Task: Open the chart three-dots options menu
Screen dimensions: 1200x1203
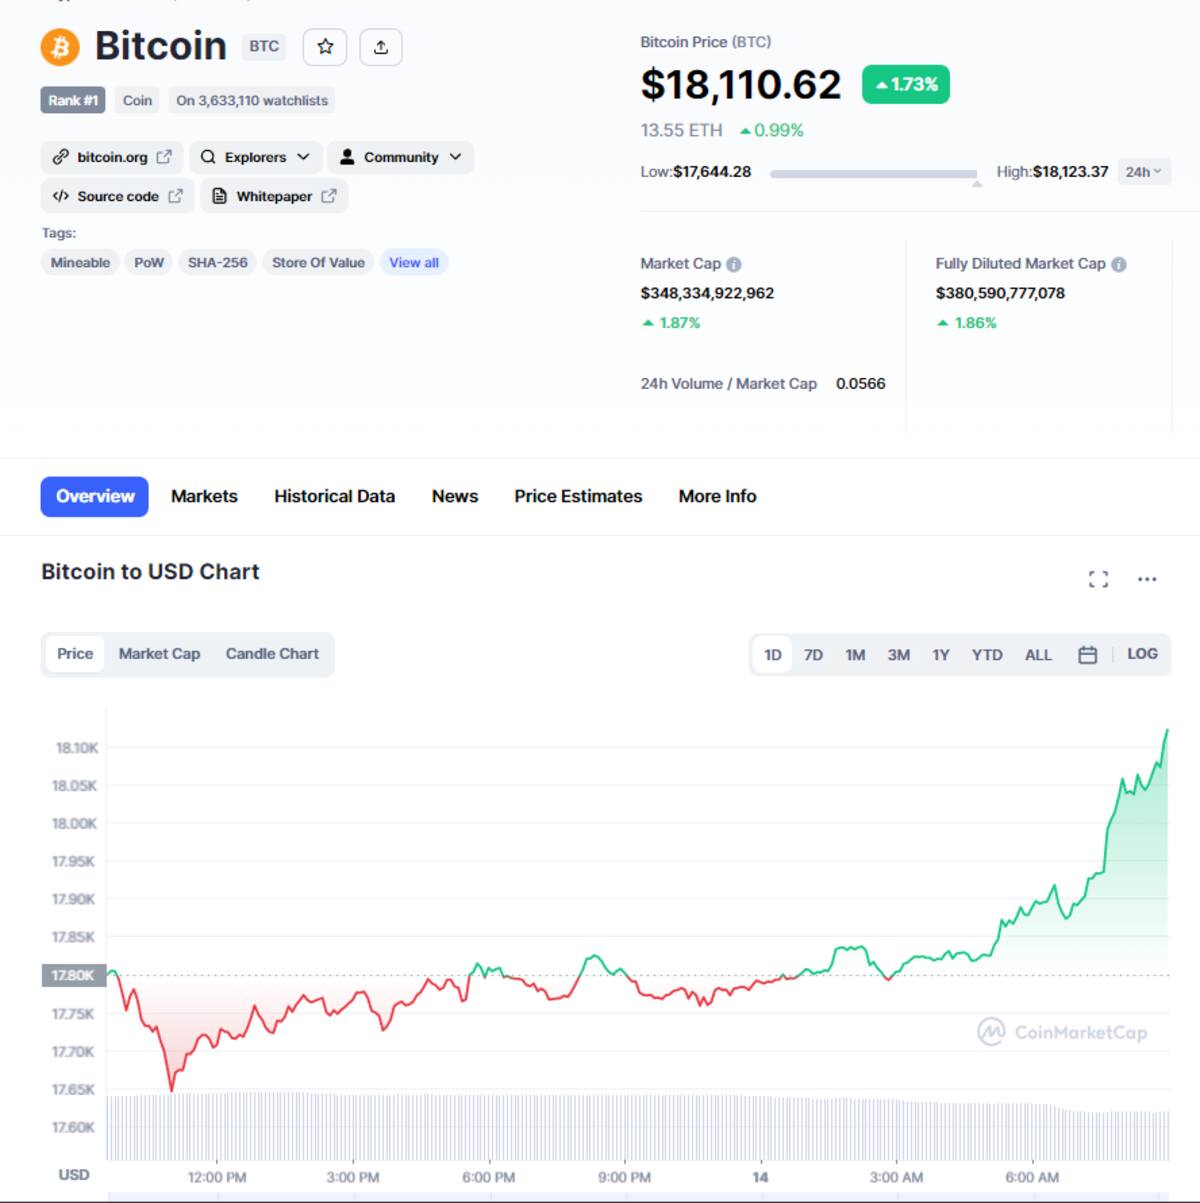Action: [x=1147, y=579]
